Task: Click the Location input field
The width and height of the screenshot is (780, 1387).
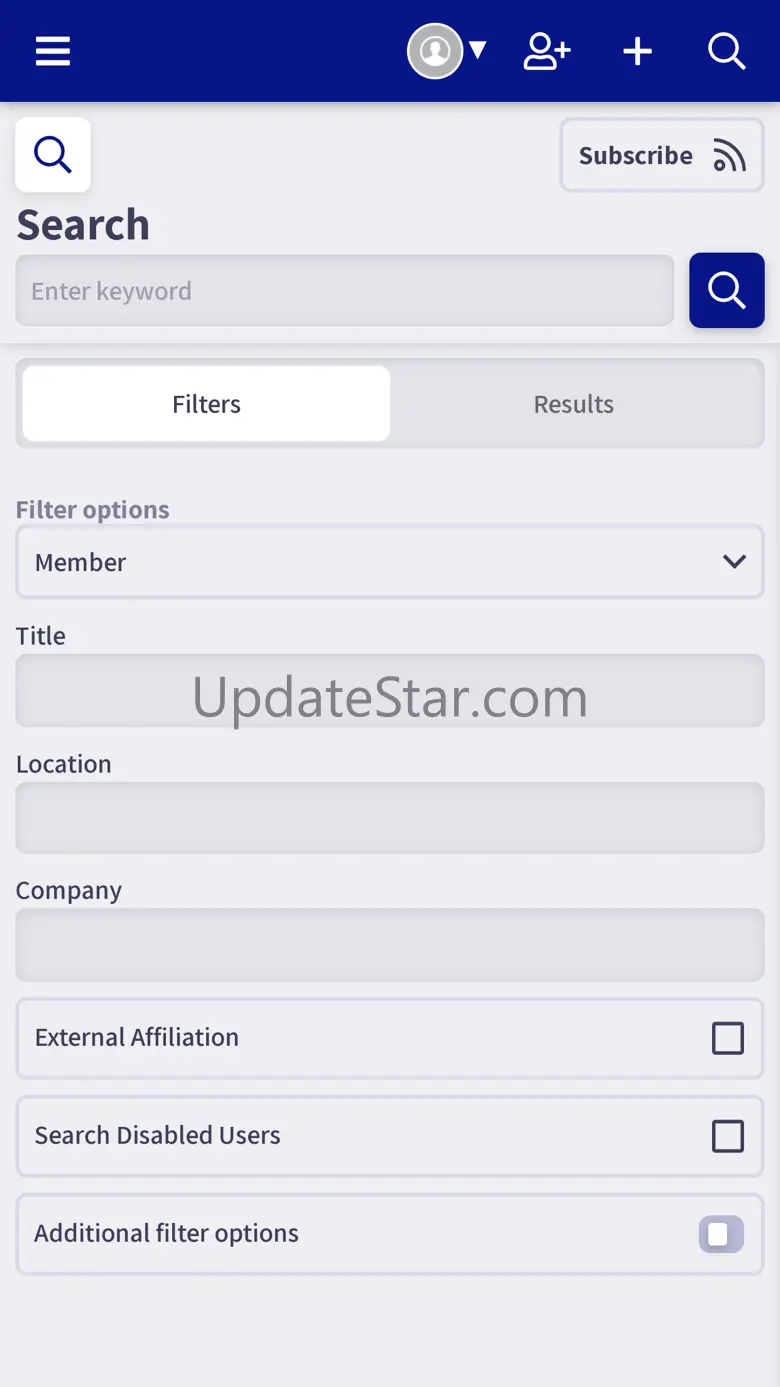Action: pos(390,817)
